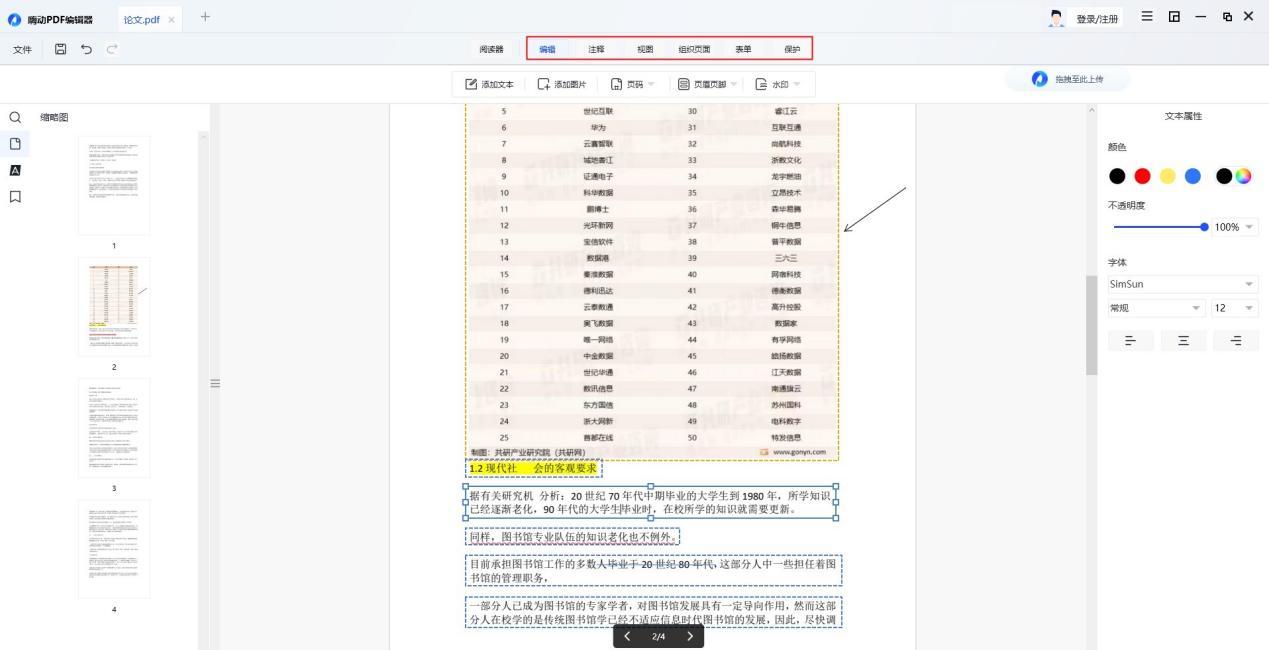Go to previous page arrow

628,636
